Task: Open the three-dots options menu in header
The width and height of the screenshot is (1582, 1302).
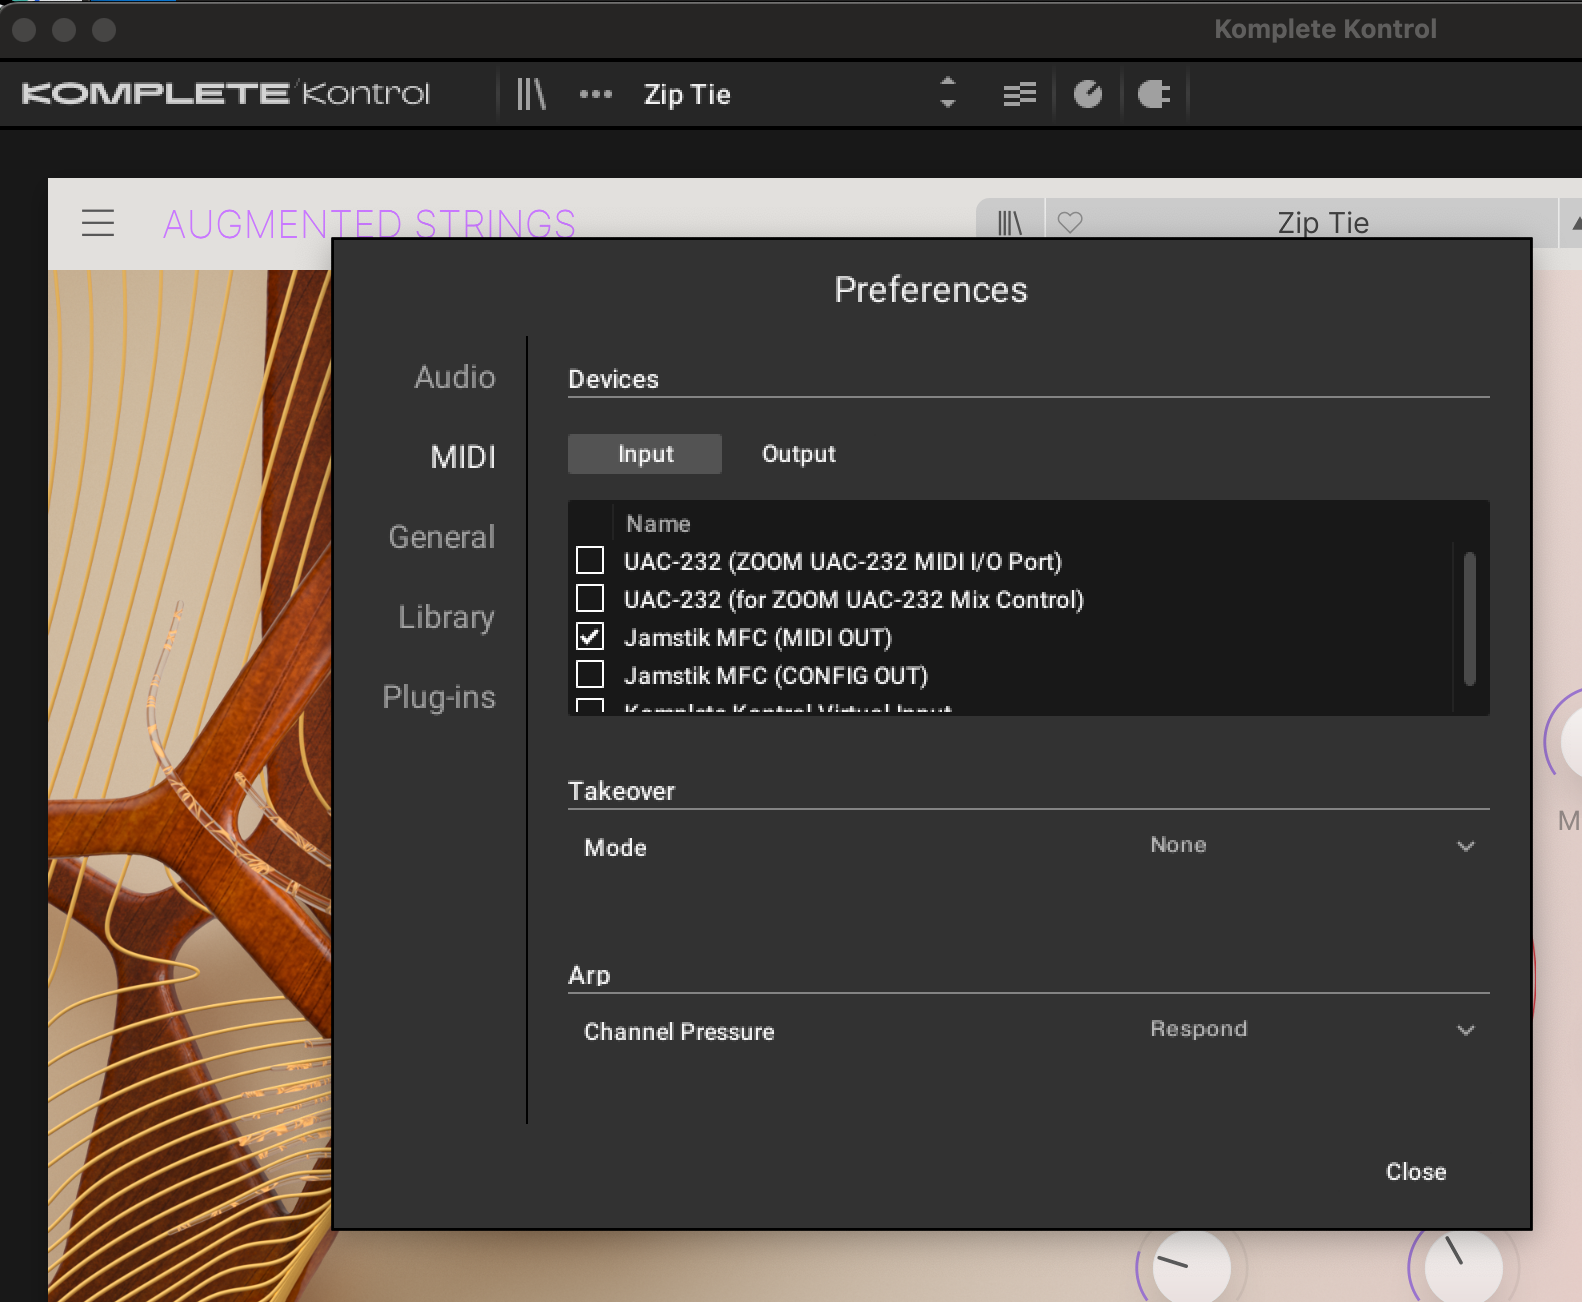Action: click(596, 94)
